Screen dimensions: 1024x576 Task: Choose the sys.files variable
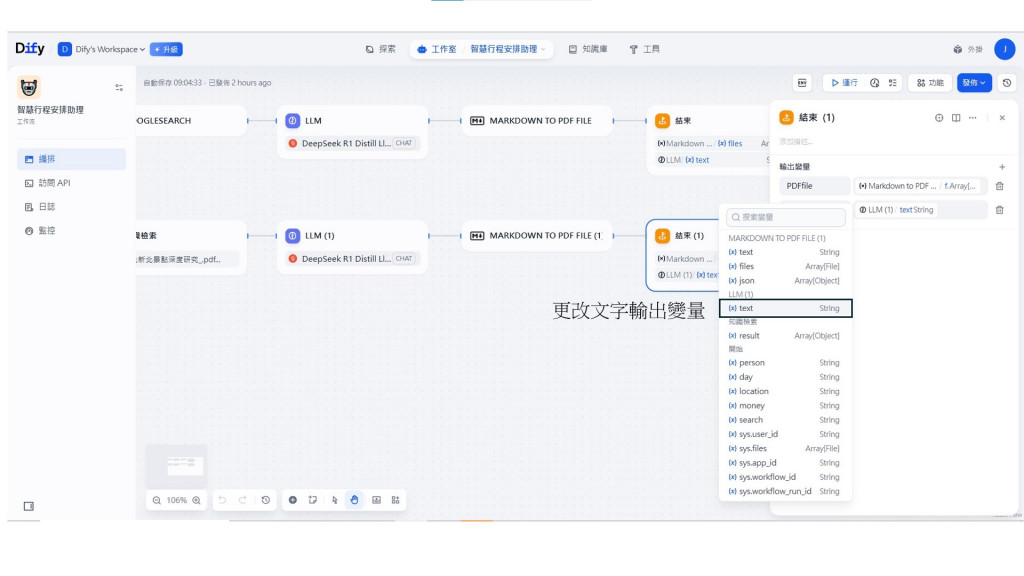[784, 449]
